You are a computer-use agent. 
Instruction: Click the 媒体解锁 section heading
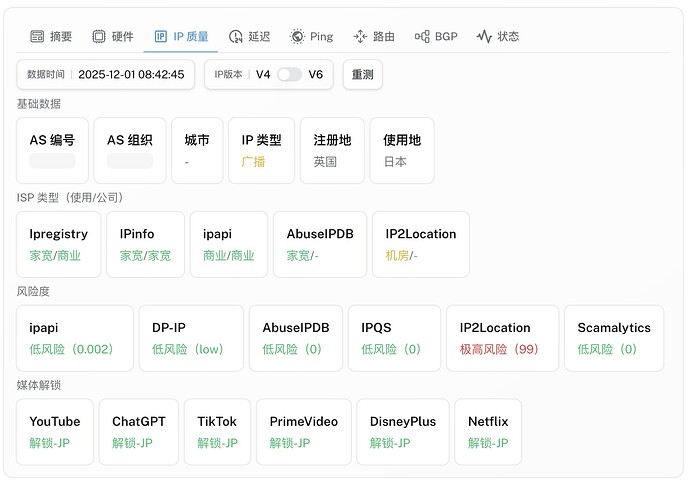(x=39, y=385)
